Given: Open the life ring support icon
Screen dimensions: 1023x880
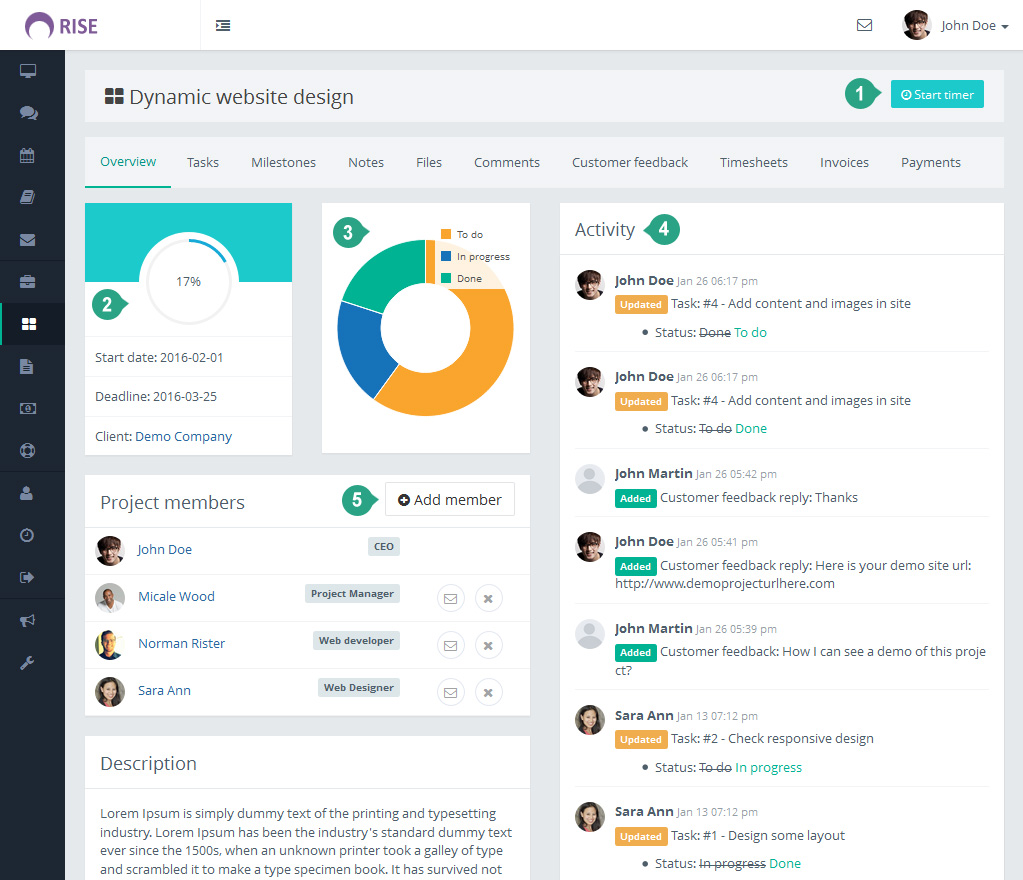Looking at the screenshot, I should [28, 451].
